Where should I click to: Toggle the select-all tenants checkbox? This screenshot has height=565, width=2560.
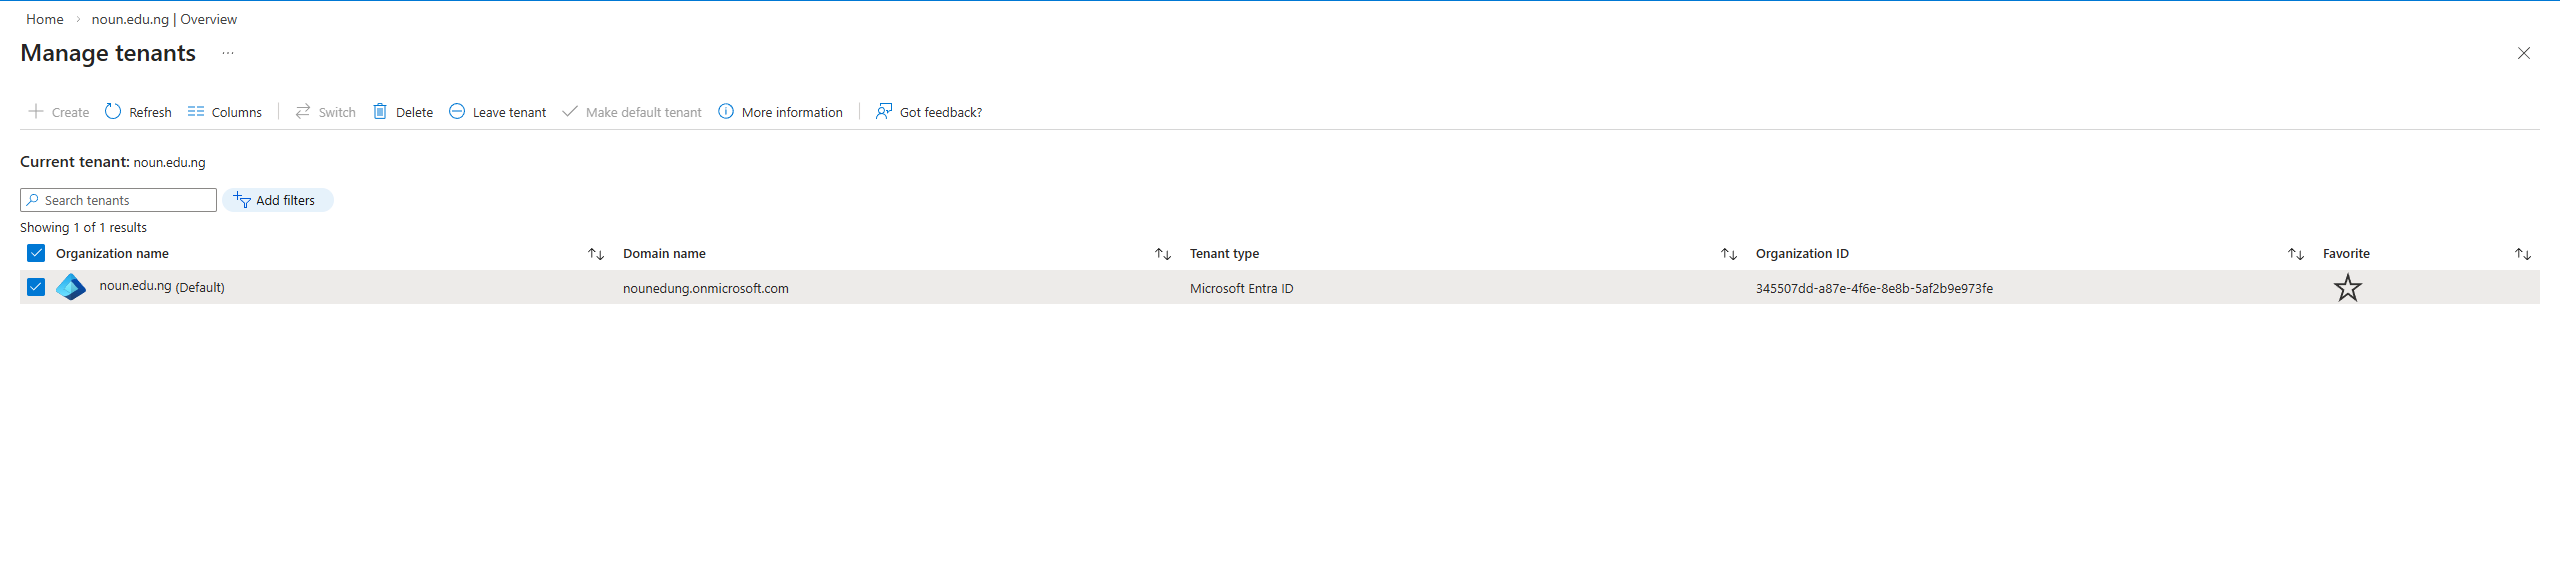point(36,253)
